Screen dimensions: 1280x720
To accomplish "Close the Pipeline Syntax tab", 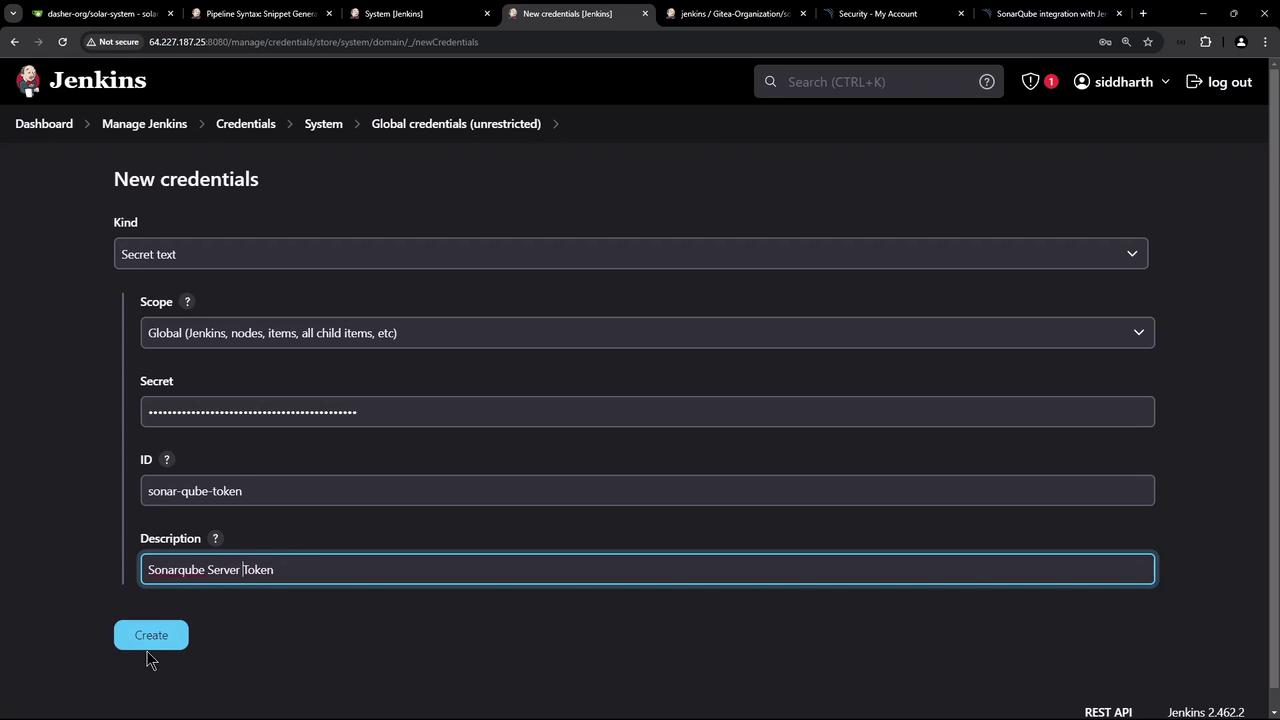I will click(x=329, y=14).
